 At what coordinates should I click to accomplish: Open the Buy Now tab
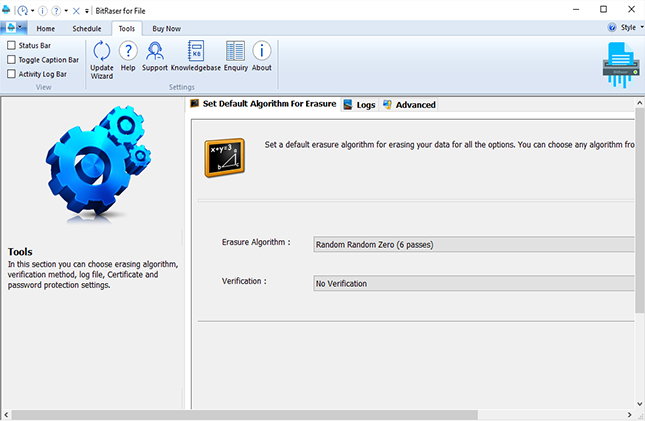pyautogui.click(x=166, y=29)
